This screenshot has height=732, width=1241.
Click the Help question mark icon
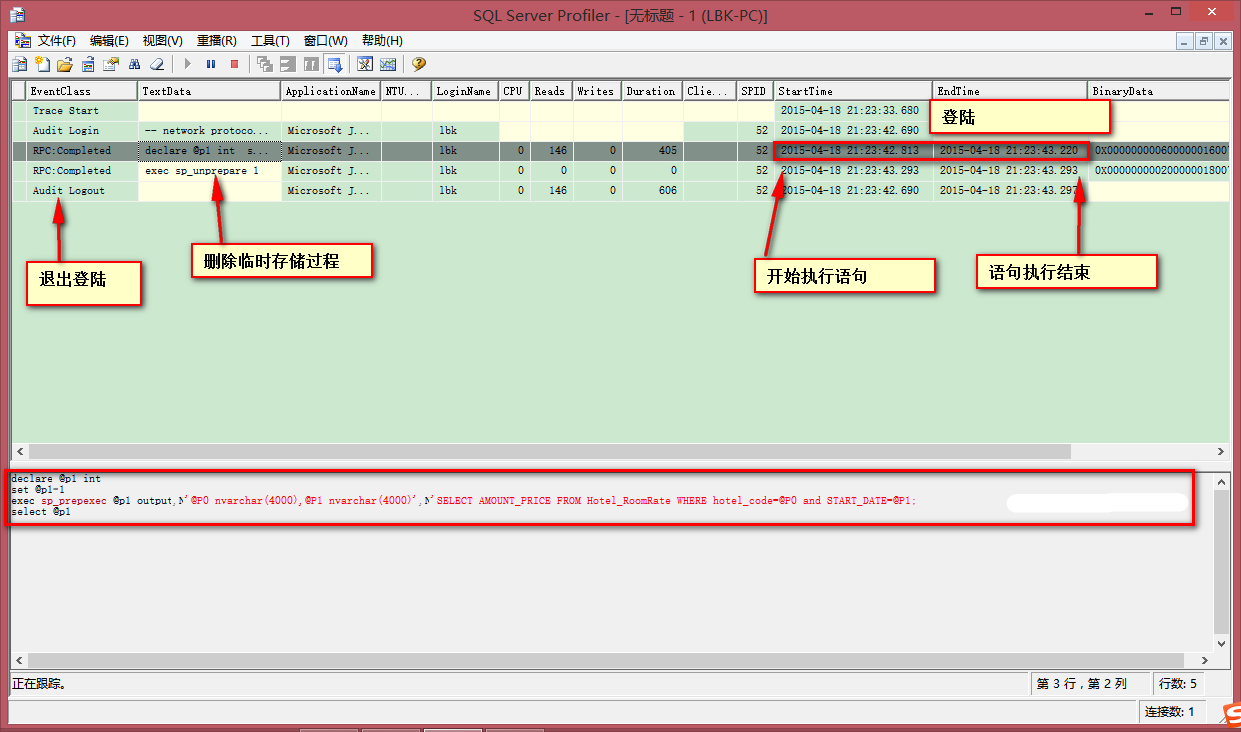point(418,65)
